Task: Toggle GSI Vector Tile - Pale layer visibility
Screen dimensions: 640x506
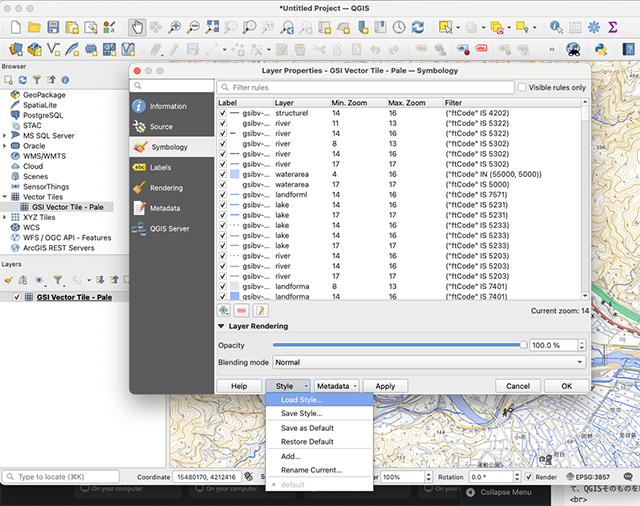Action: pyautogui.click(x=17, y=297)
